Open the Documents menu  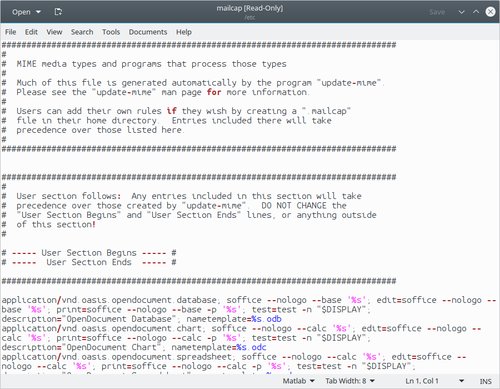[x=148, y=32]
